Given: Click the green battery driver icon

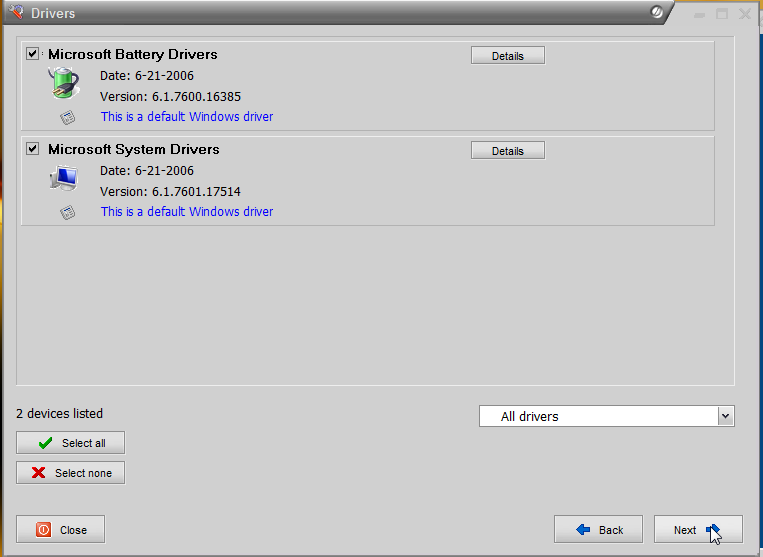Looking at the screenshot, I should pyautogui.click(x=63, y=83).
